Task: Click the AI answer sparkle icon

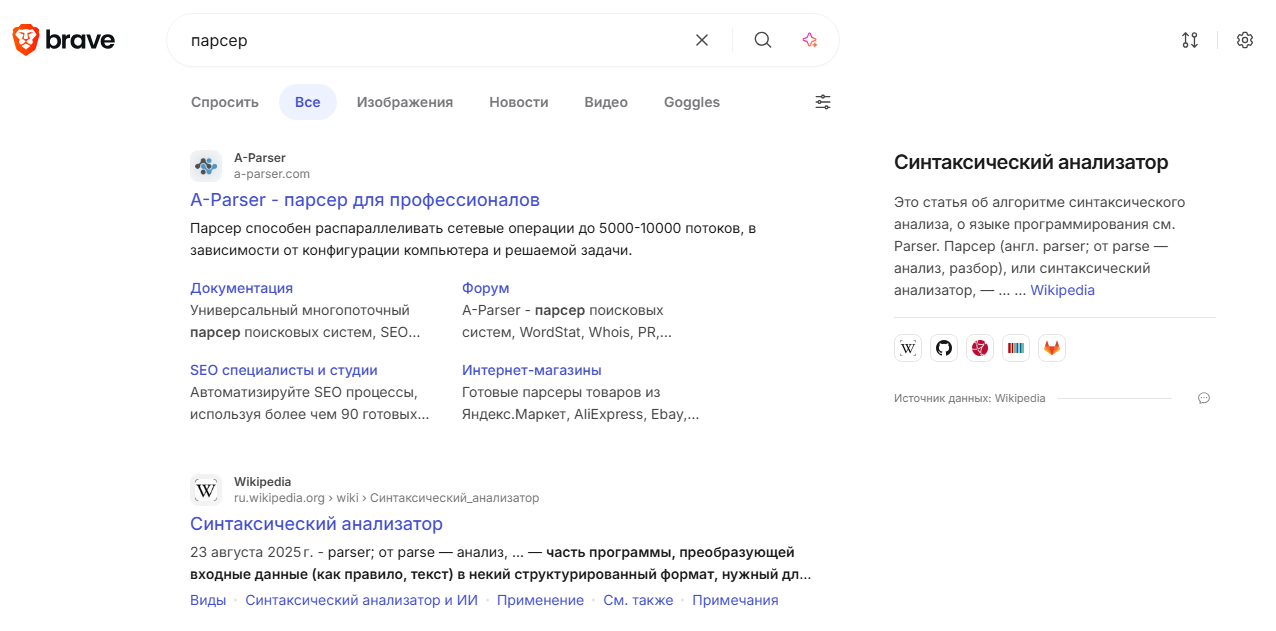Action: pyautogui.click(x=810, y=40)
